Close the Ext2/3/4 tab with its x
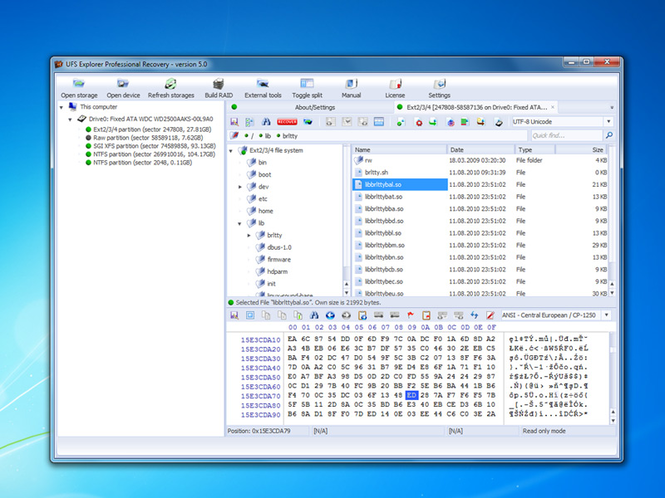665x498 pixels. coord(553,107)
